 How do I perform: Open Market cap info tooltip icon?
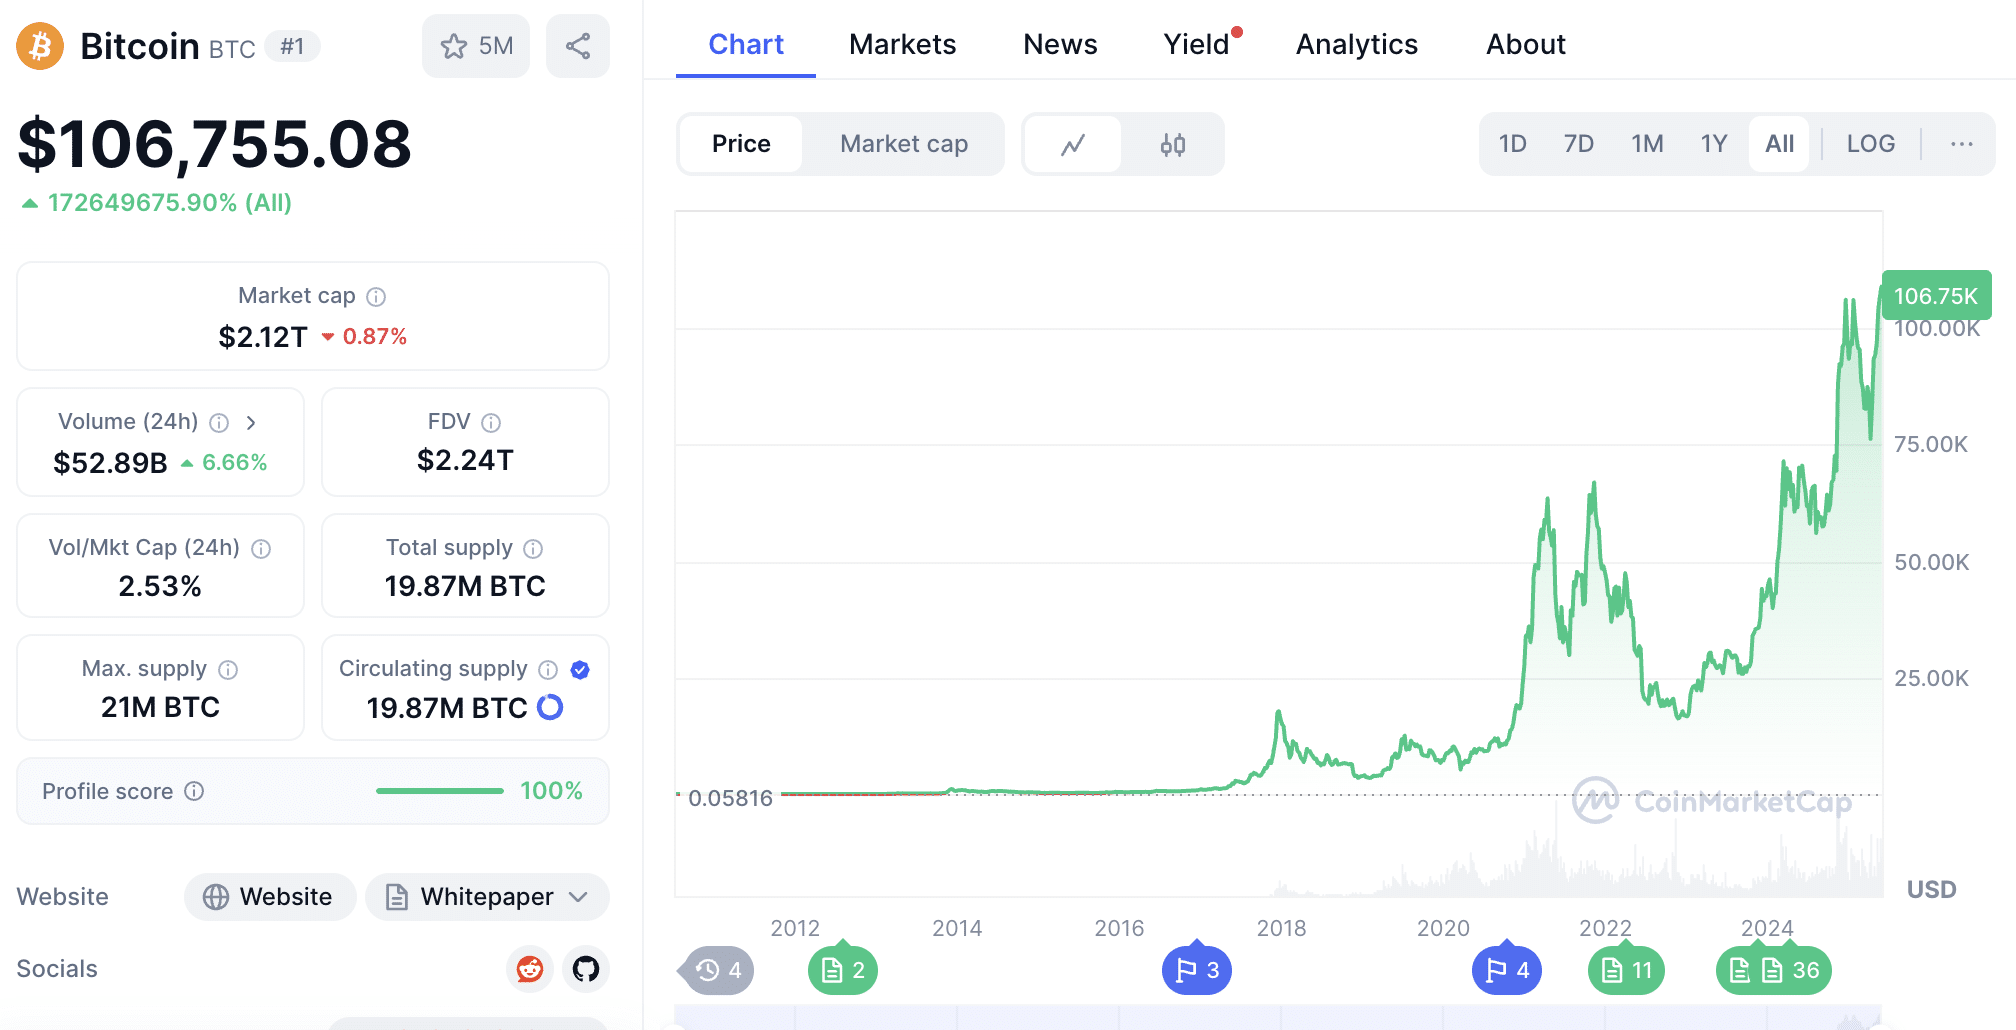(376, 297)
